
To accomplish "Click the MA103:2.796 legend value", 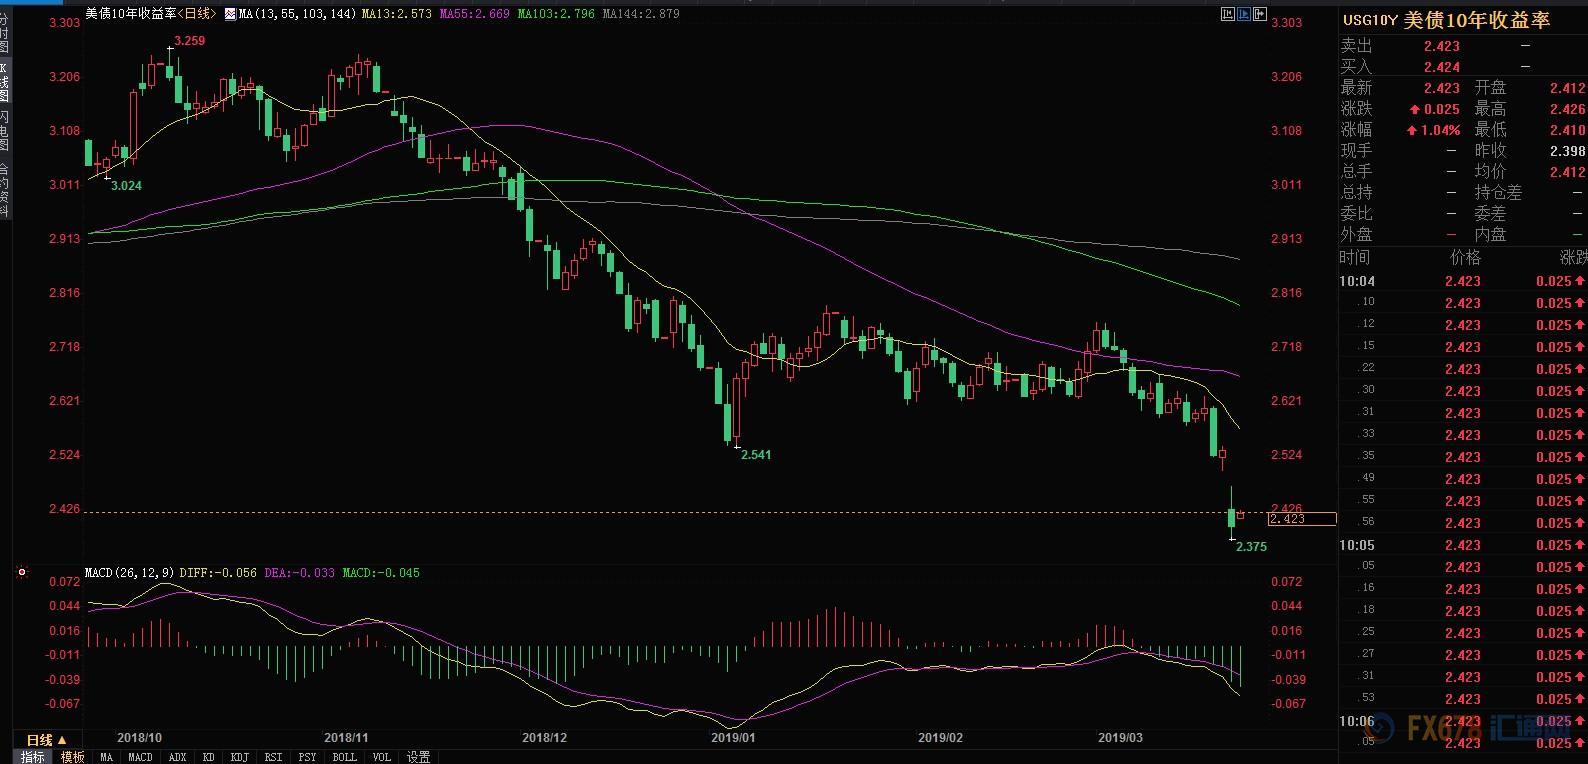I will pyautogui.click(x=556, y=14).
